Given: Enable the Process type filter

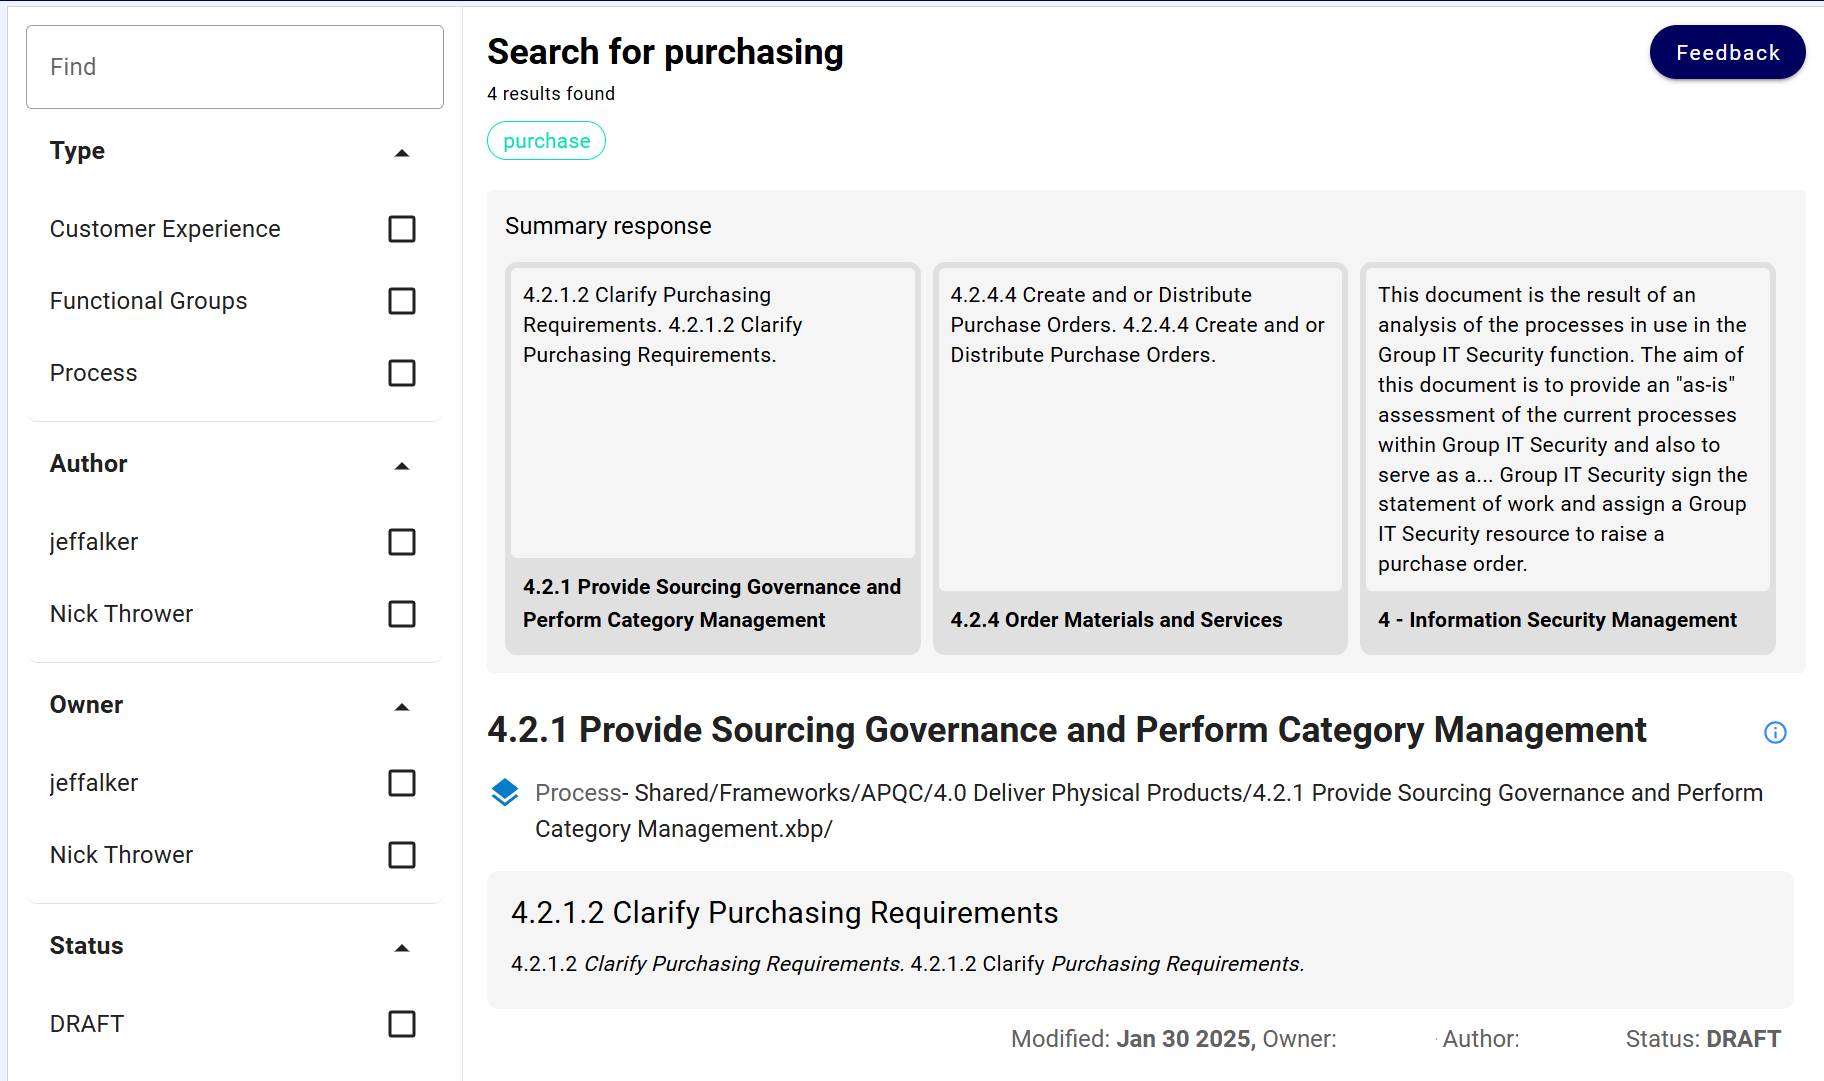Looking at the screenshot, I should click(401, 373).
